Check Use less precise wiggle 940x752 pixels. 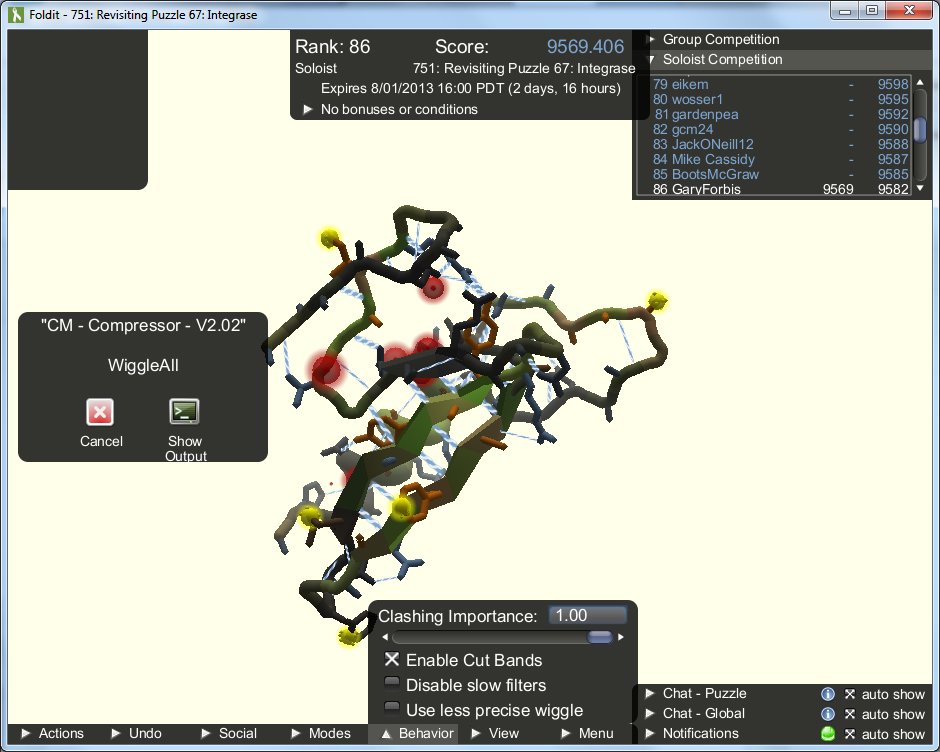pyautogui.click(x=393, y=710)
